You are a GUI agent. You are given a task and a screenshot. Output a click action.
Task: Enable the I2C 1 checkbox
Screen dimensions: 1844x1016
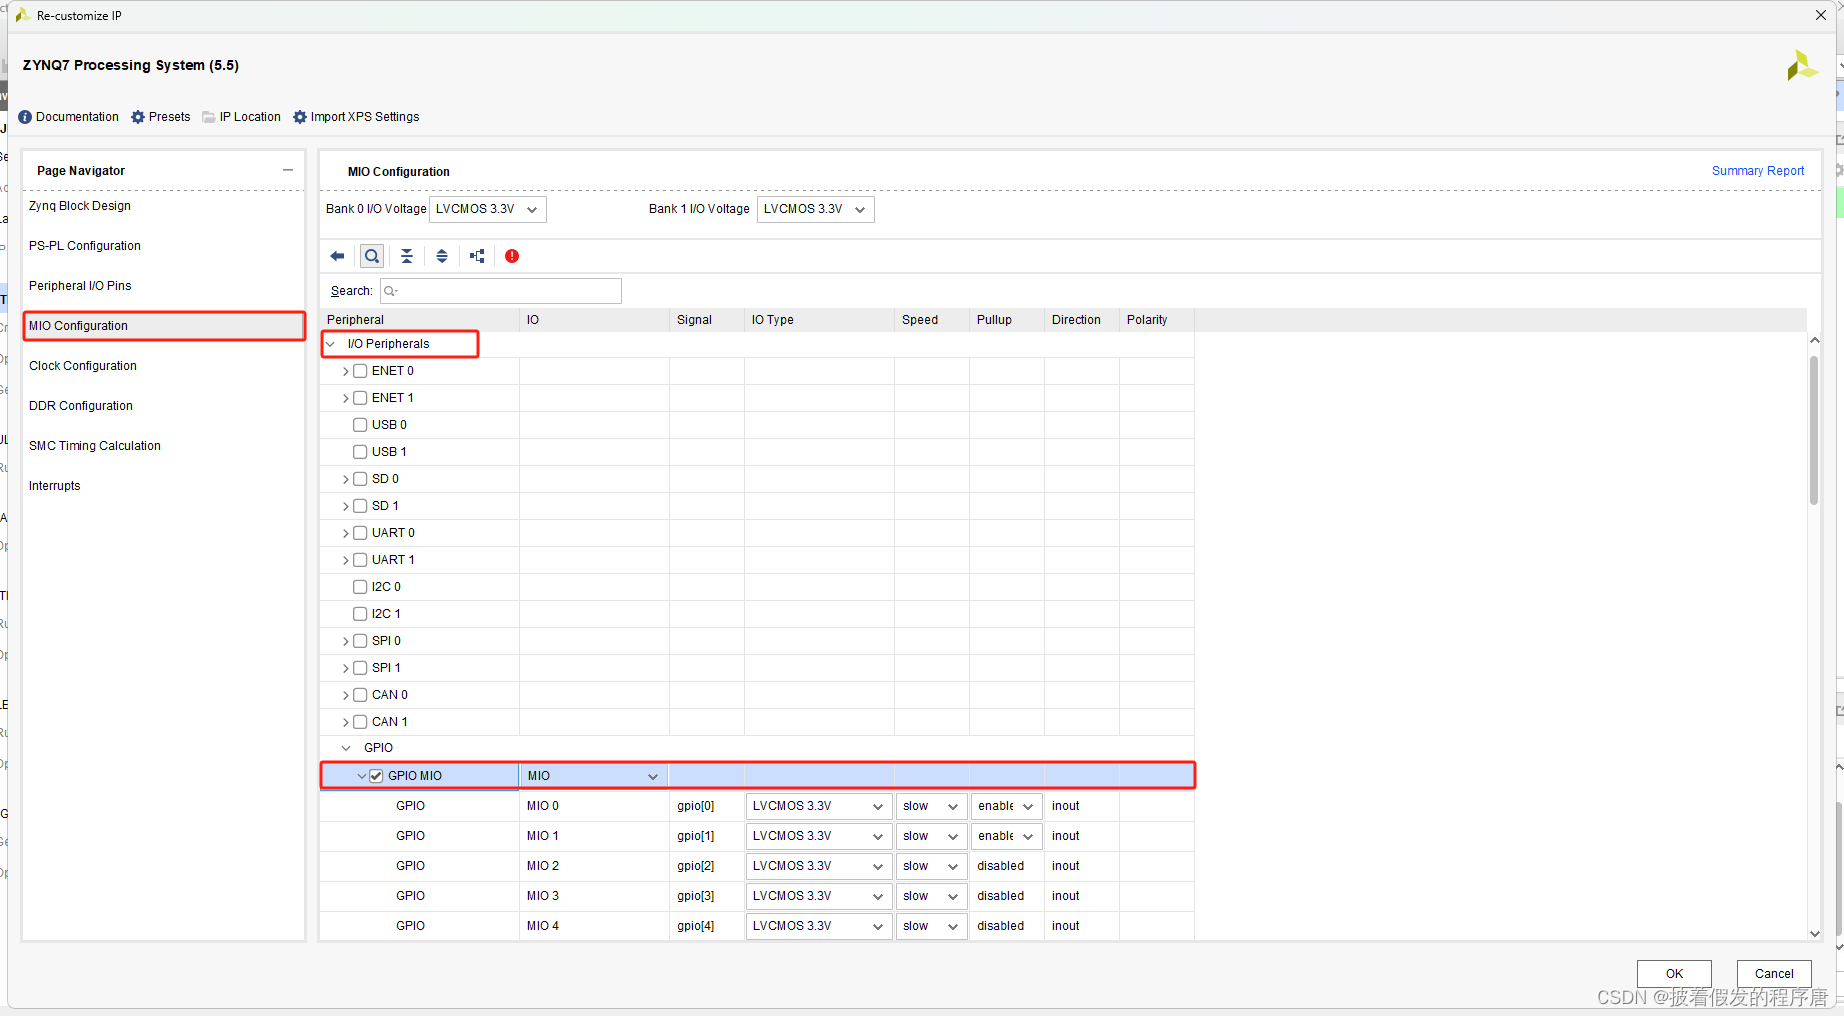pos(360,614)
